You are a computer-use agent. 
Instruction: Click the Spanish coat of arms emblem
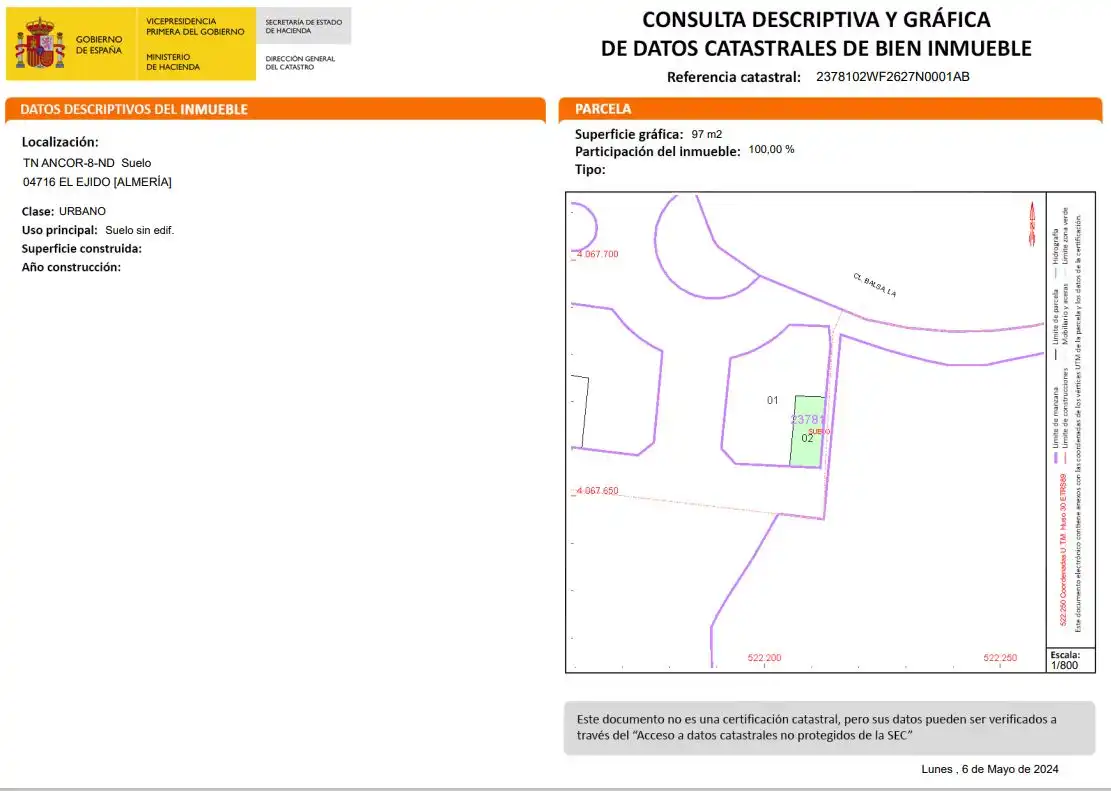tap(40, 44)
